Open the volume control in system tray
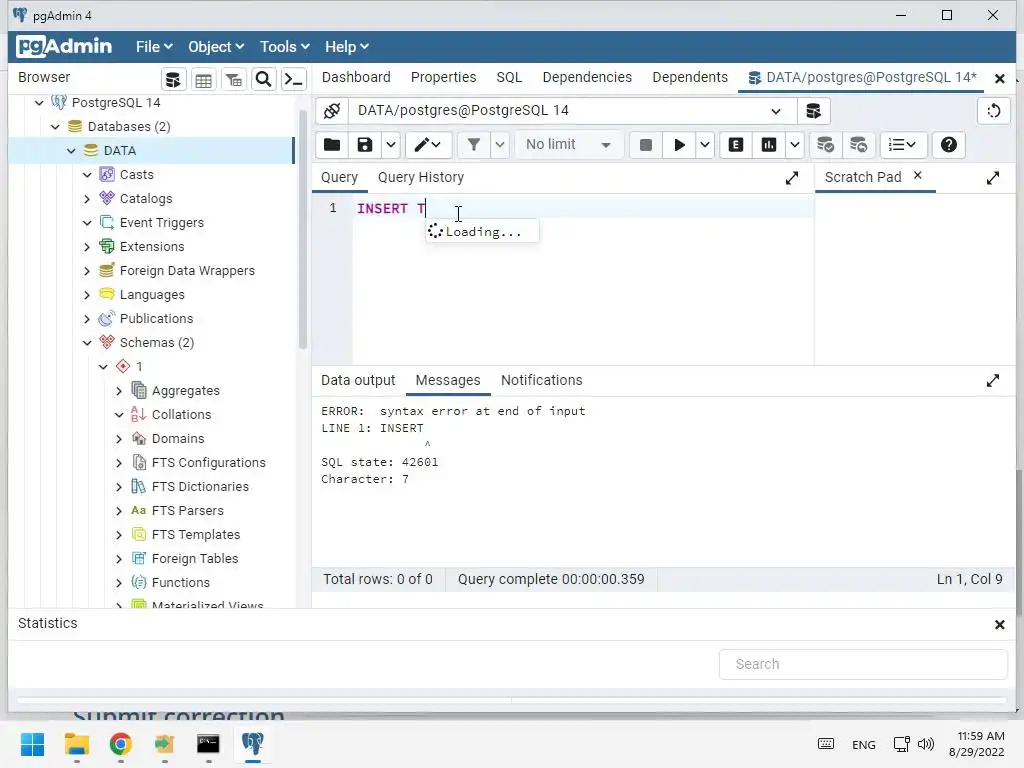Screen dimensions: 1024x768 click(925, 744)
